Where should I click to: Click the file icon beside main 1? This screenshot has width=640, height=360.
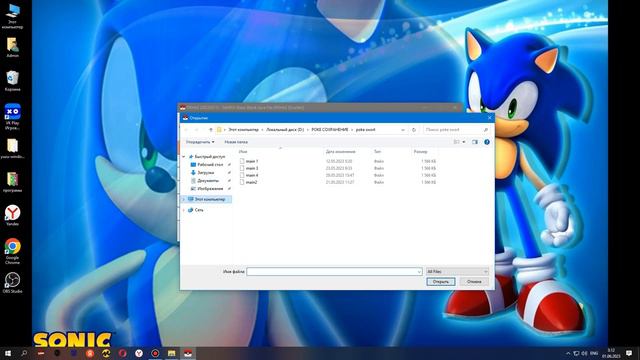(242, 161)
